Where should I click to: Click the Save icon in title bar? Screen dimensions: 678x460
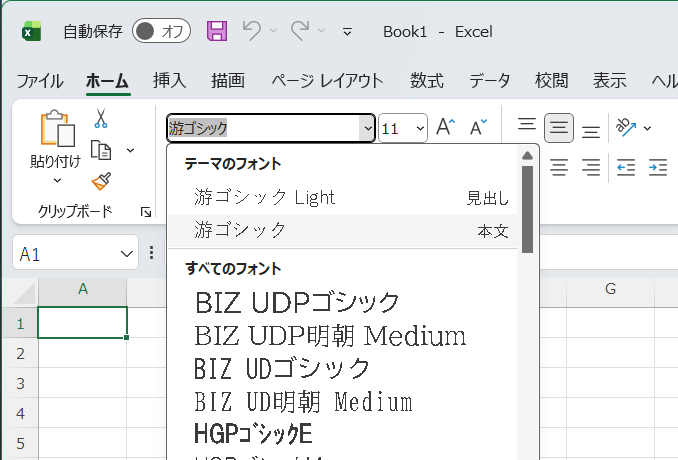point(217,31)
